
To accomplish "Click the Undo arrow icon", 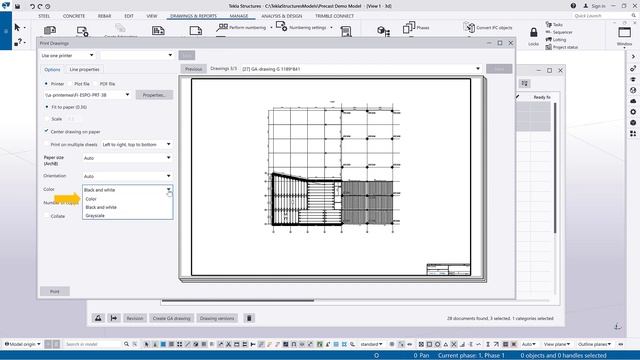I will 32,6.
